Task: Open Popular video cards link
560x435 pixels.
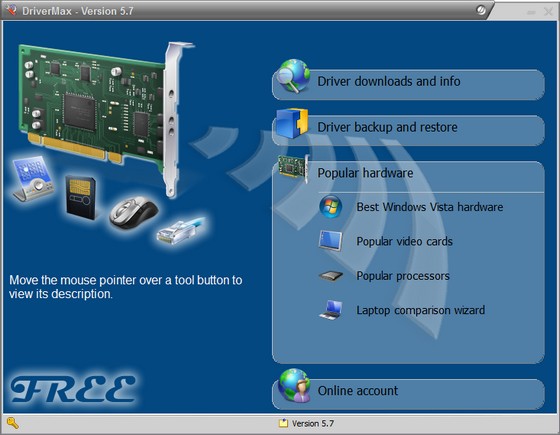Action: click(x=405, y=241)
